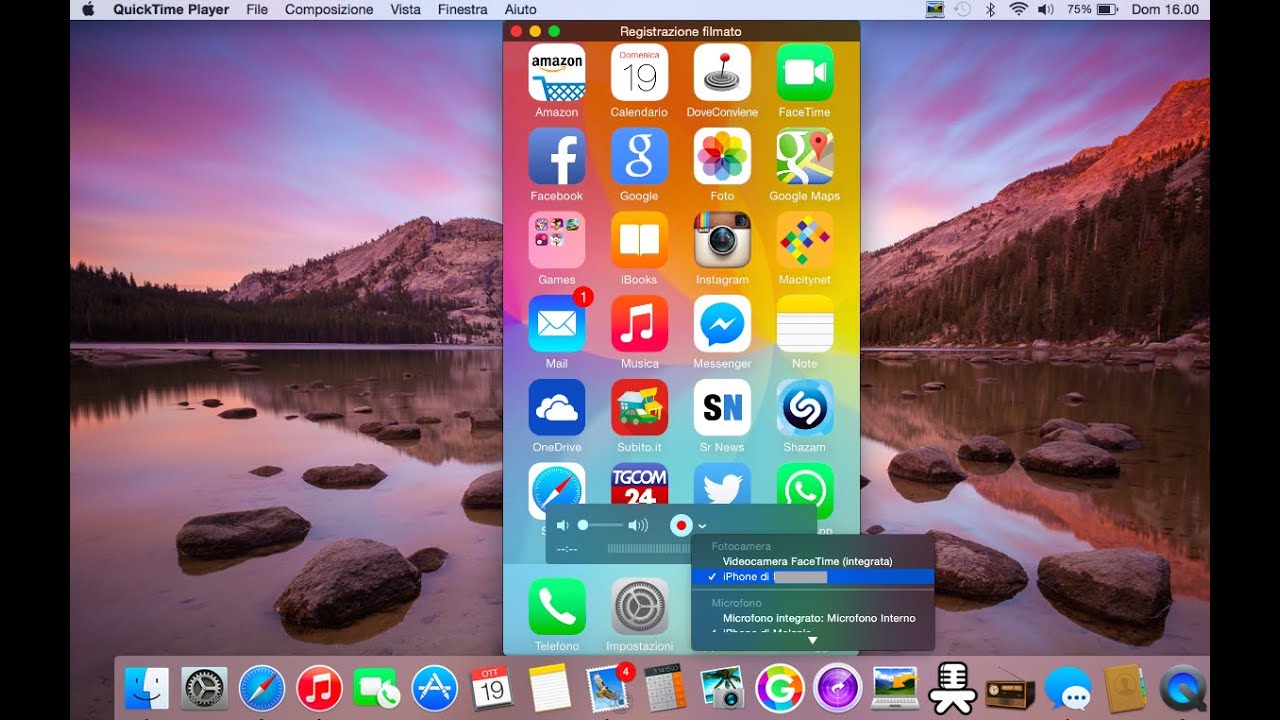
Task: Launch the Musica app
Action: pos(639,324)
